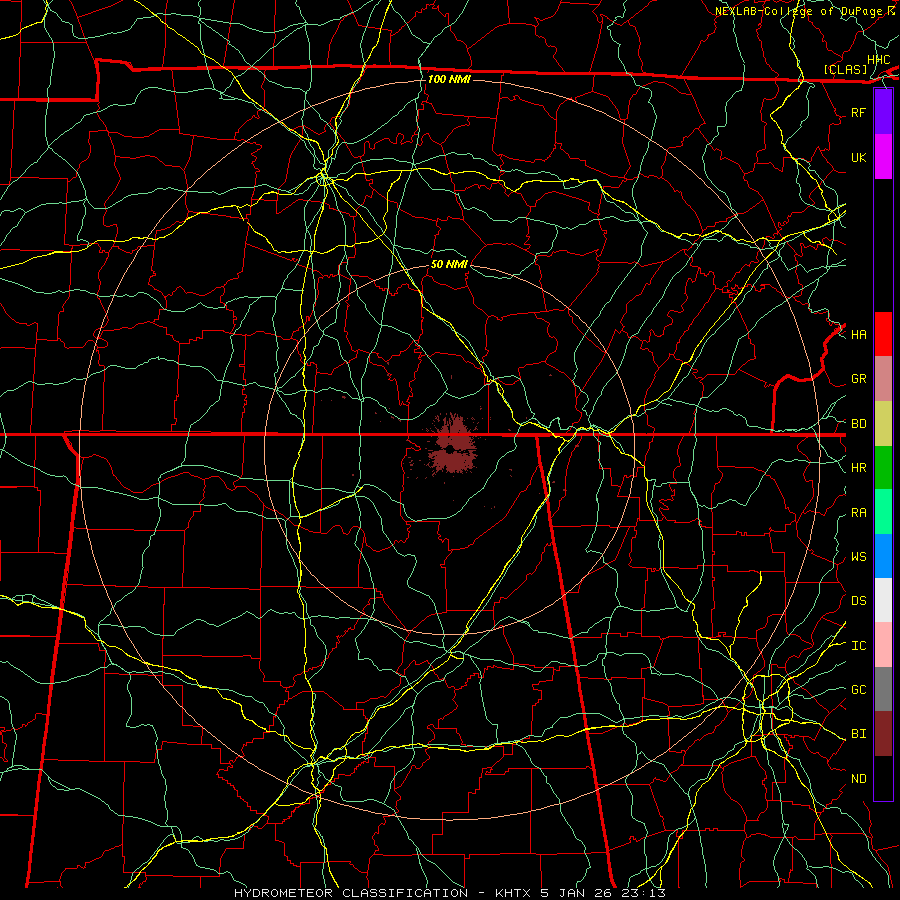Screen dimensions: 900x900
Task: Click the RA legend label
Action: (x=859, y=513)
